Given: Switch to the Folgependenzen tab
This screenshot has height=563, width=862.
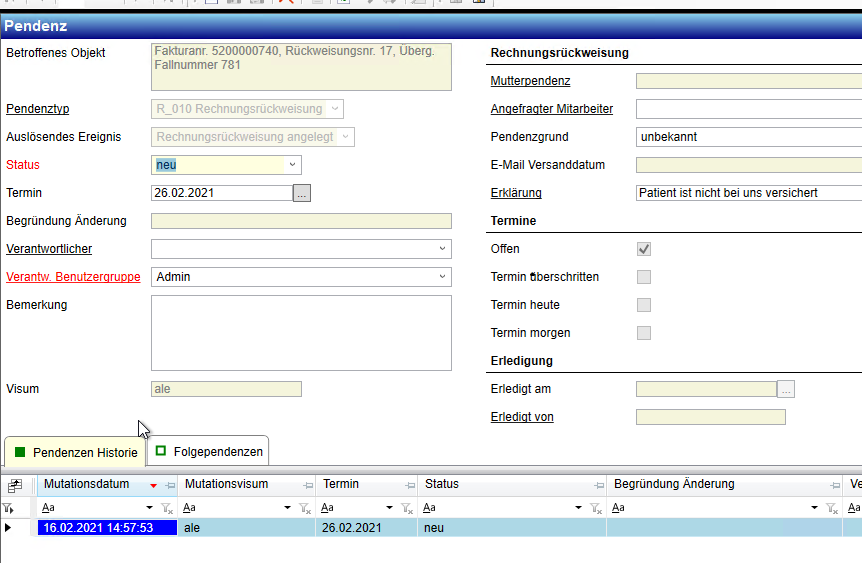Looking at the screenshot, I should pos(208,452).
